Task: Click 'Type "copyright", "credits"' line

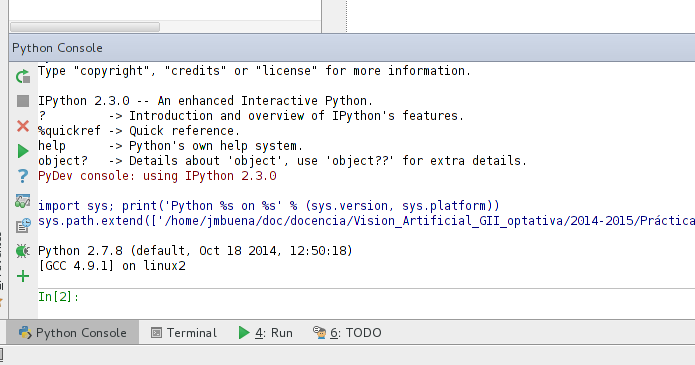Action: (x=254, y=71)
